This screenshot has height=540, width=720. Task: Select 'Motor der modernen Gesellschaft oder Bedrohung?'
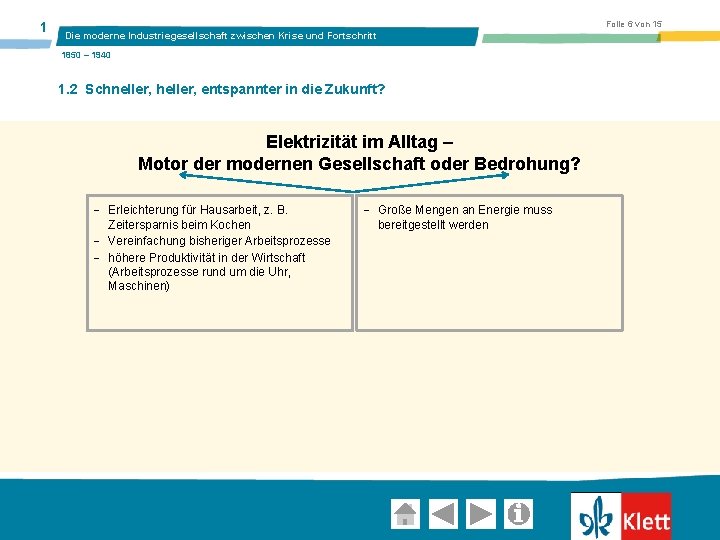click(359, 163)
